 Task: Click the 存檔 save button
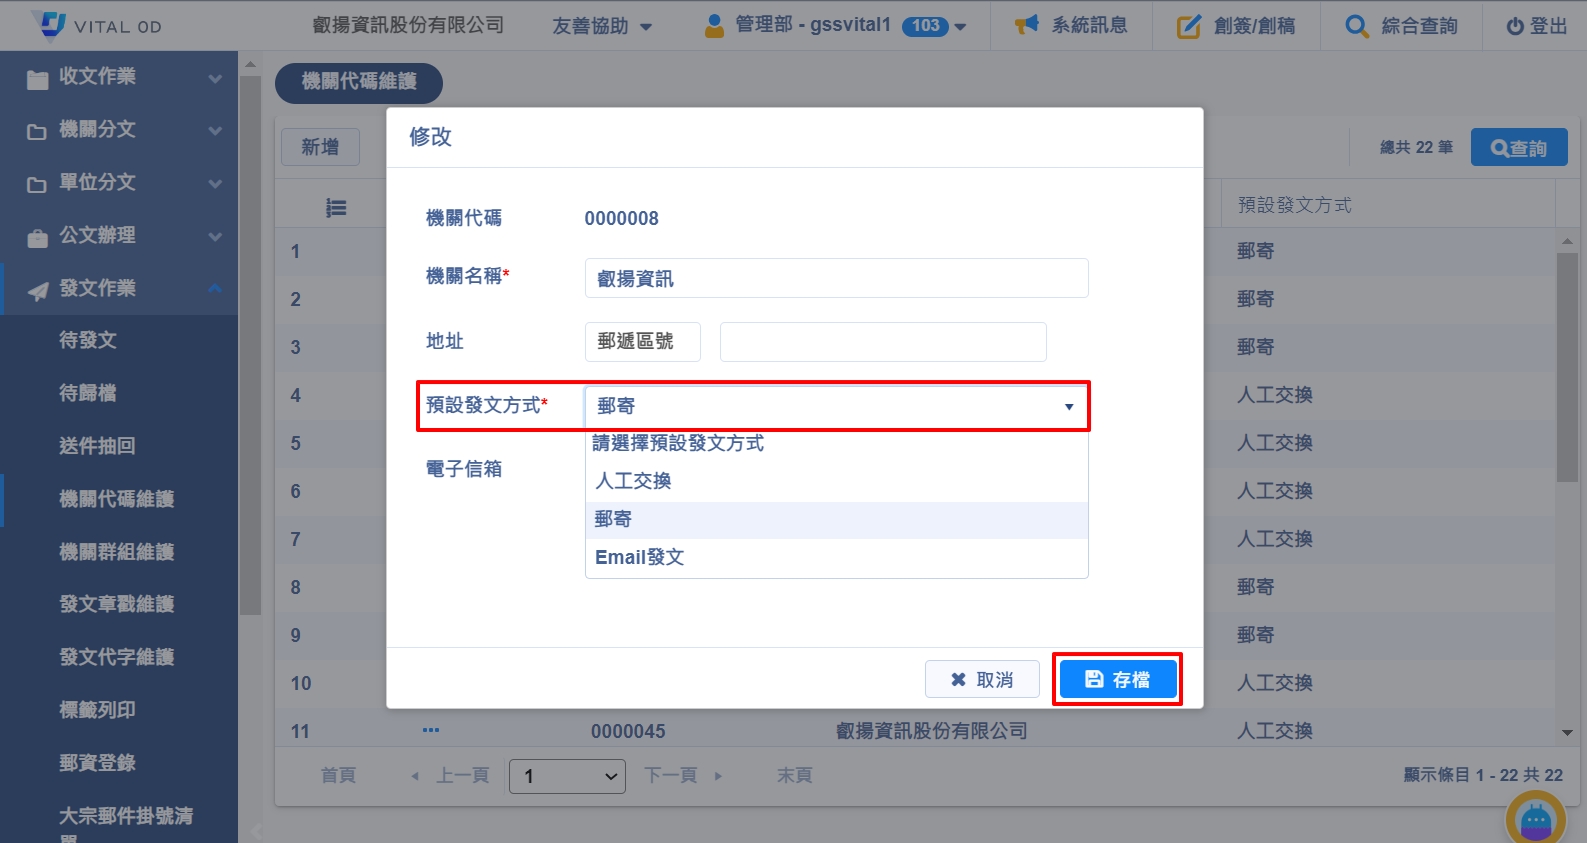tap(1117, 680)
